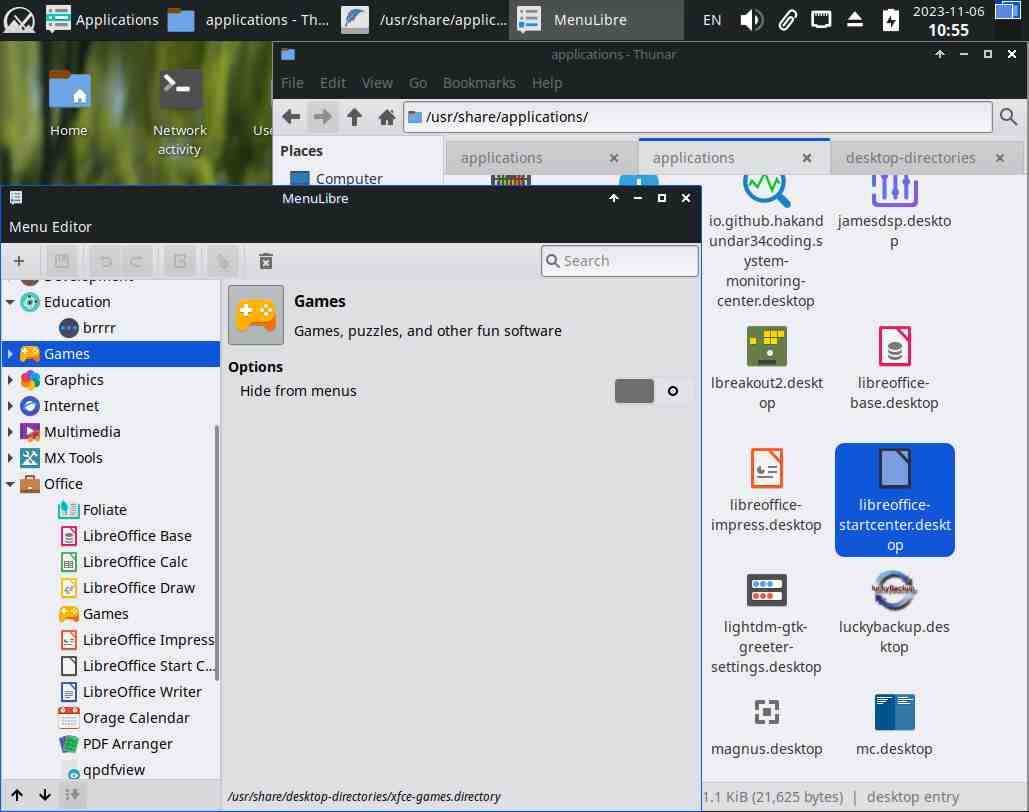Screen dimensions: 1029x812
Task: Go back in Thunar
Action: coord(291,117)
